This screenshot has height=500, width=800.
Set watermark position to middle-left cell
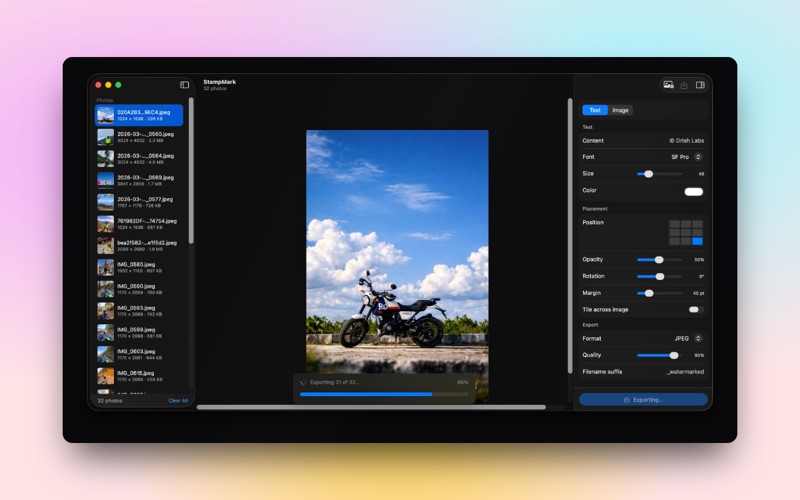pyautogui.click(x=674, y=233)
